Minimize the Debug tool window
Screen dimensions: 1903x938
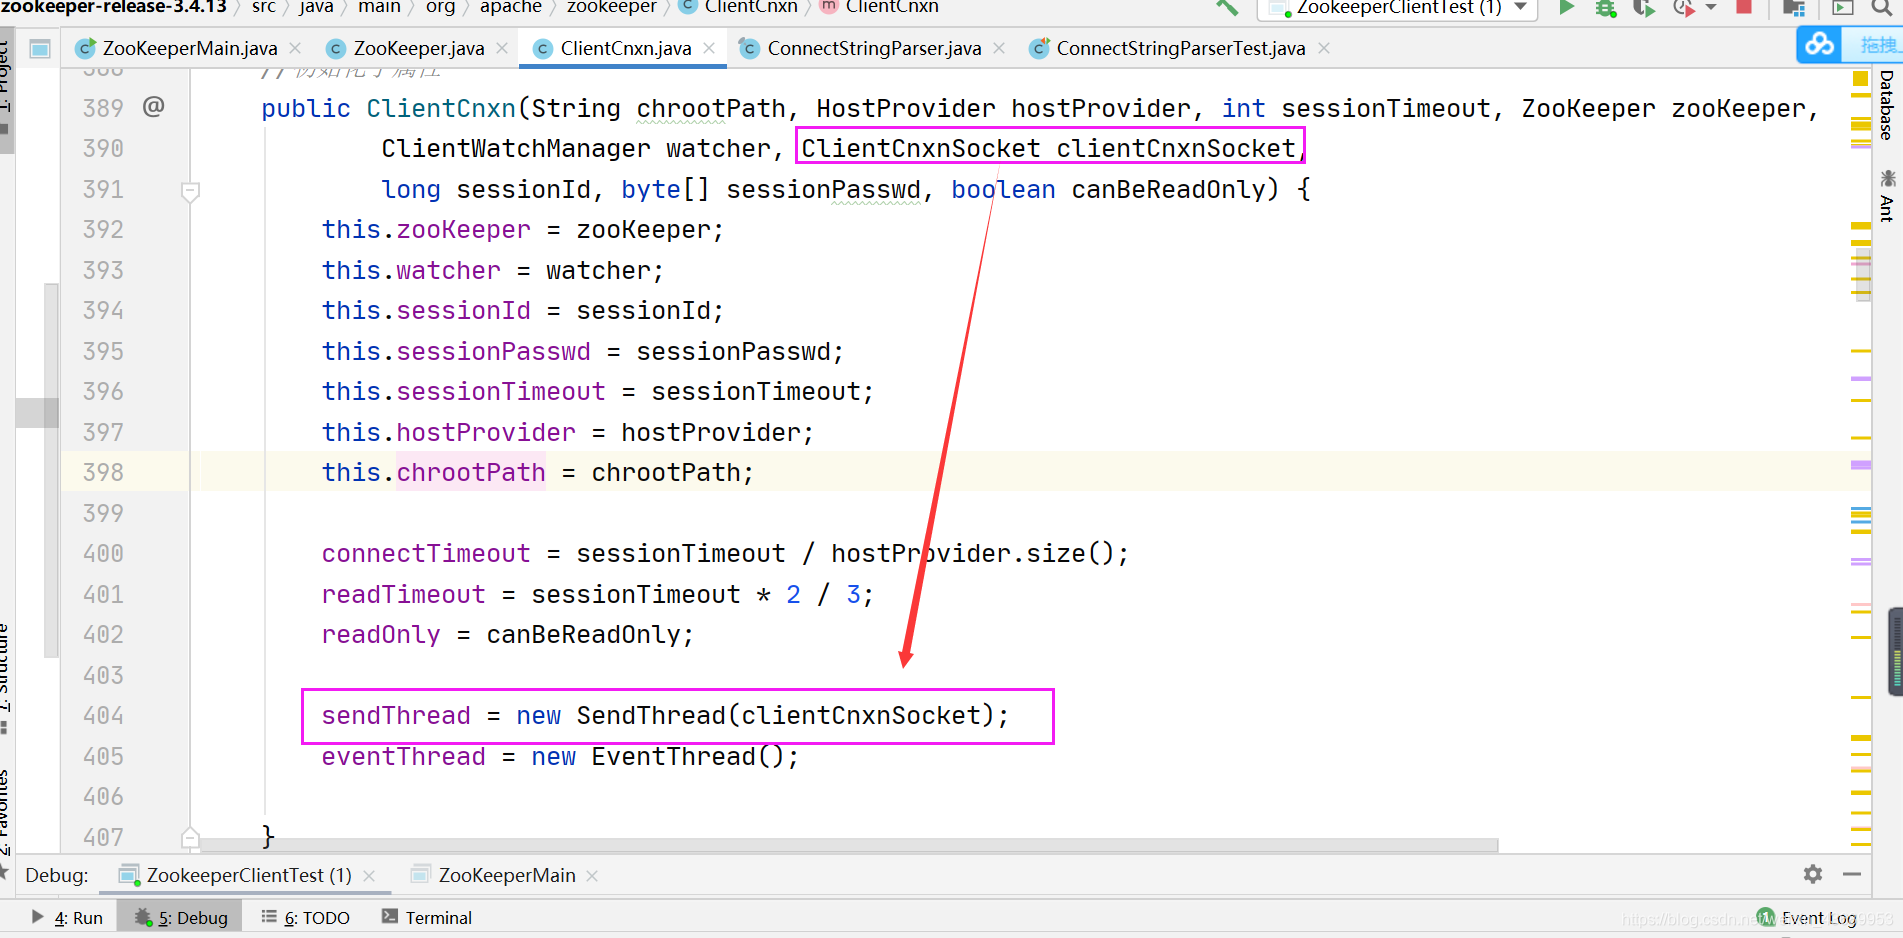tap(1852, 874)
